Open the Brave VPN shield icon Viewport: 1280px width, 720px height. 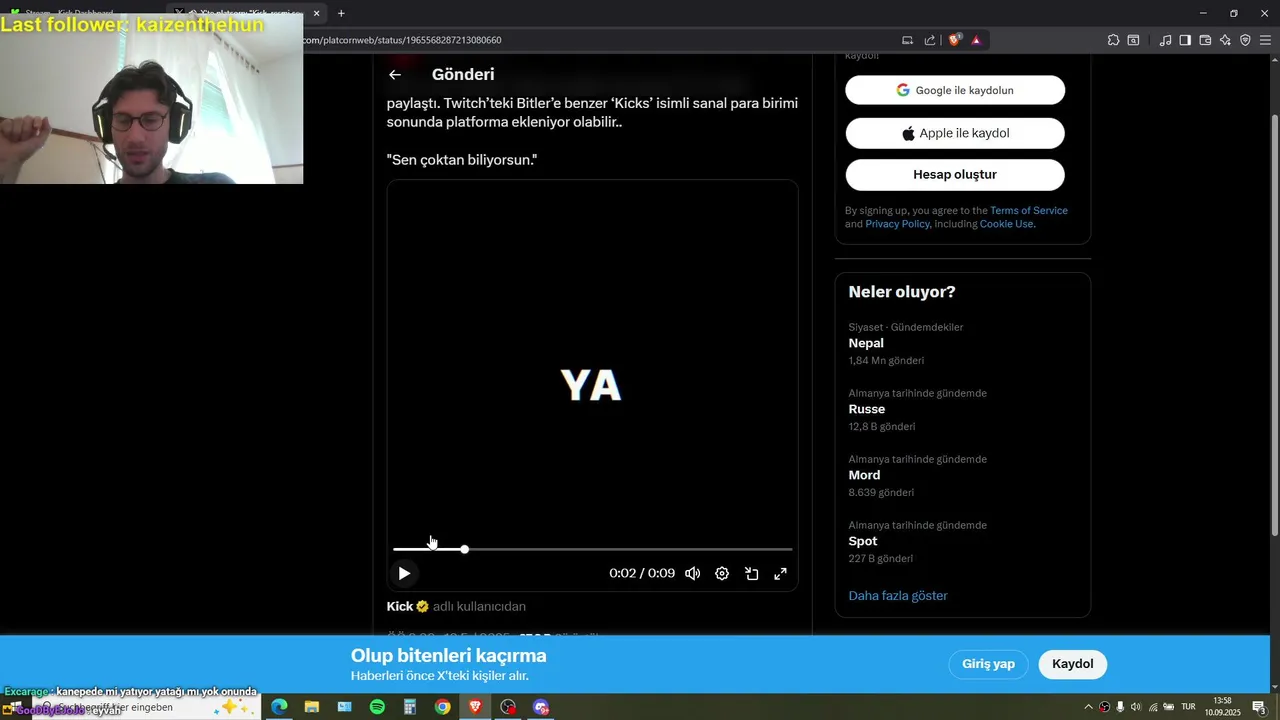1245,40
